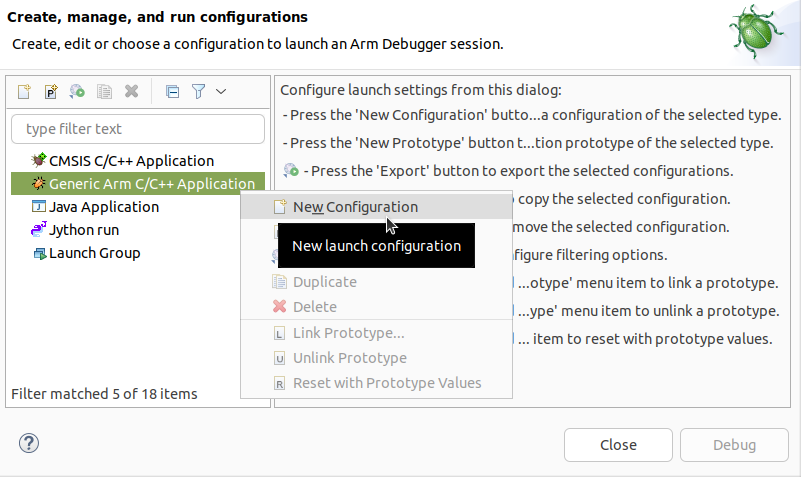Click the New Prototype toolbar icon
This screenshot has width=801, height=477.
51,92
